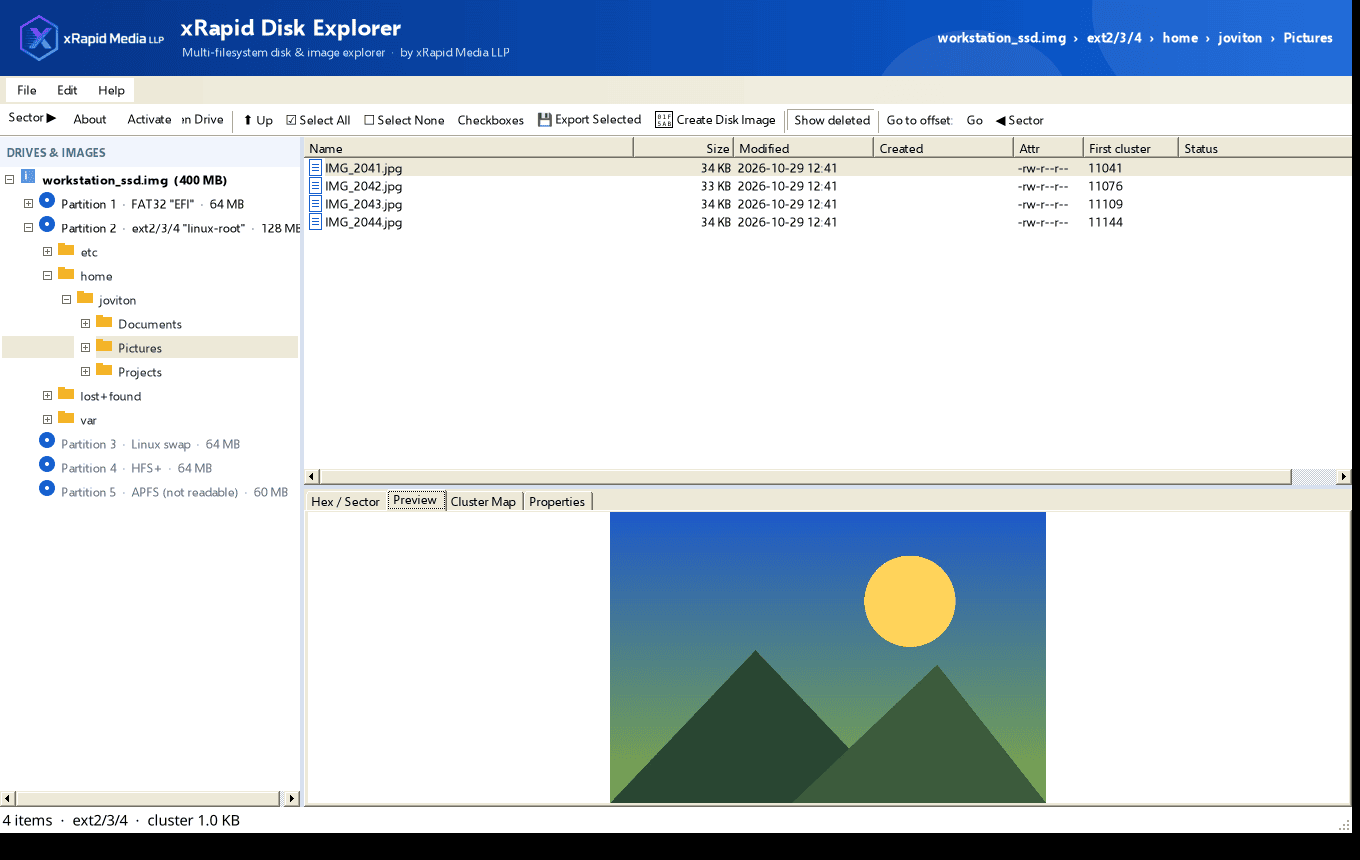Click the IMG_2043.jpg file icon
The height and width of the screenshot is (860, 1360).
[315, 204]
